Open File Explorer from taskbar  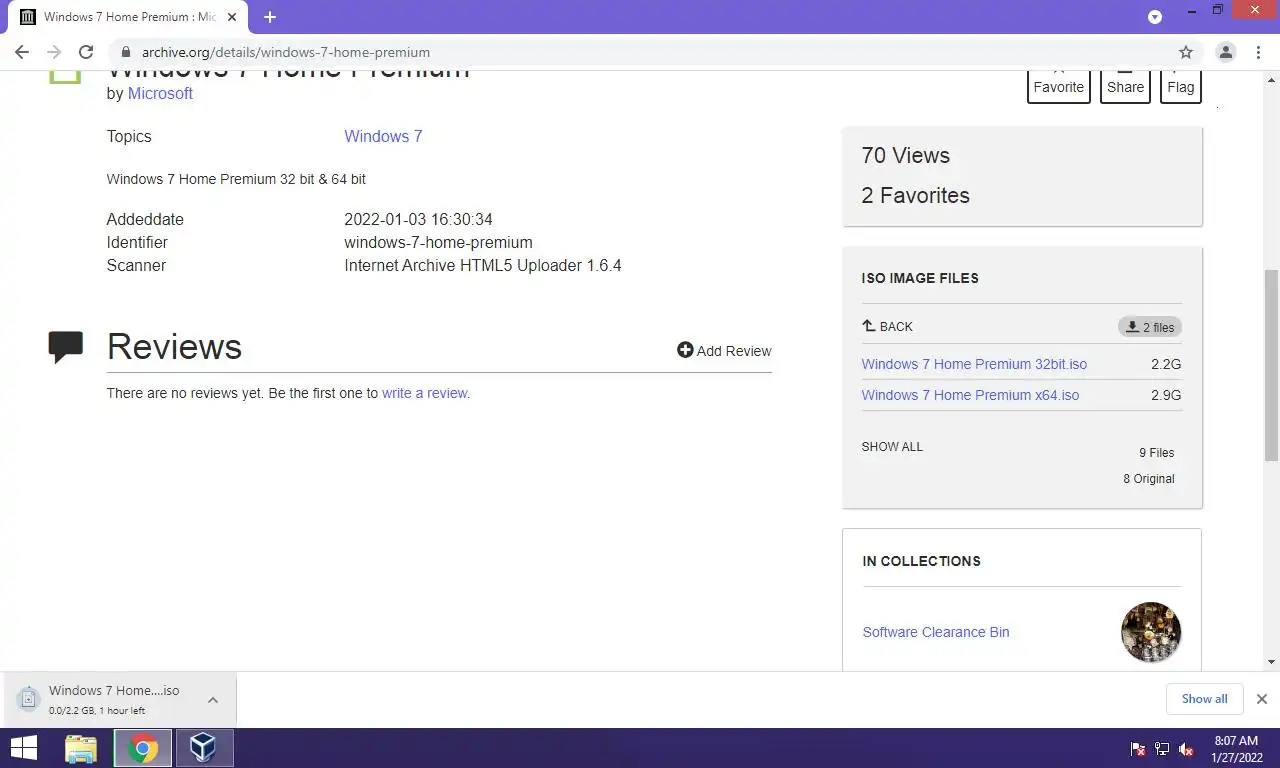[x=81, y=748]
